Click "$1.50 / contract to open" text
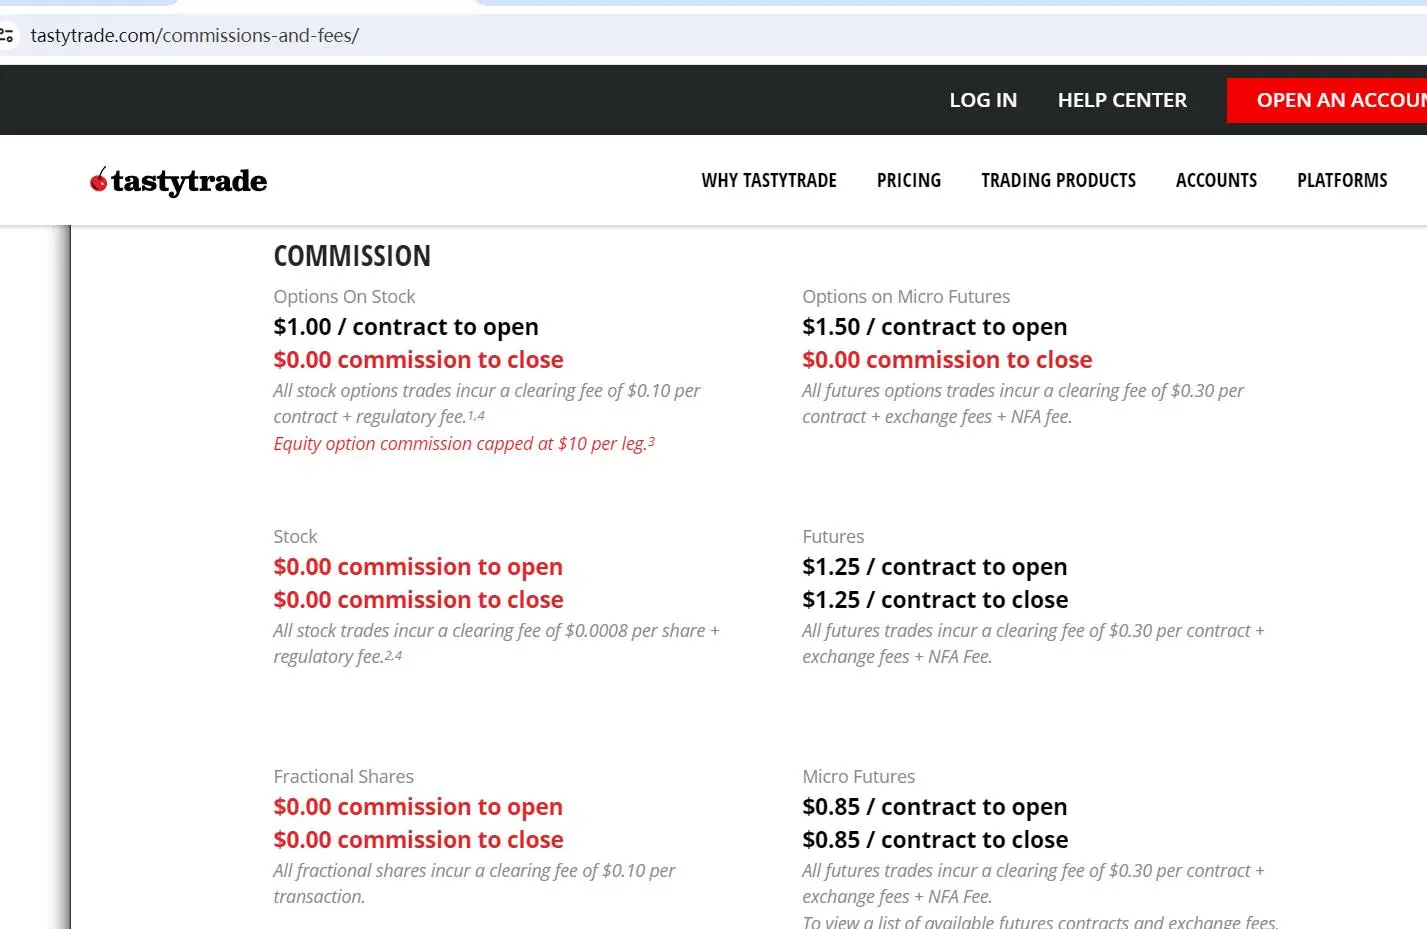 [x=935, y=327]
